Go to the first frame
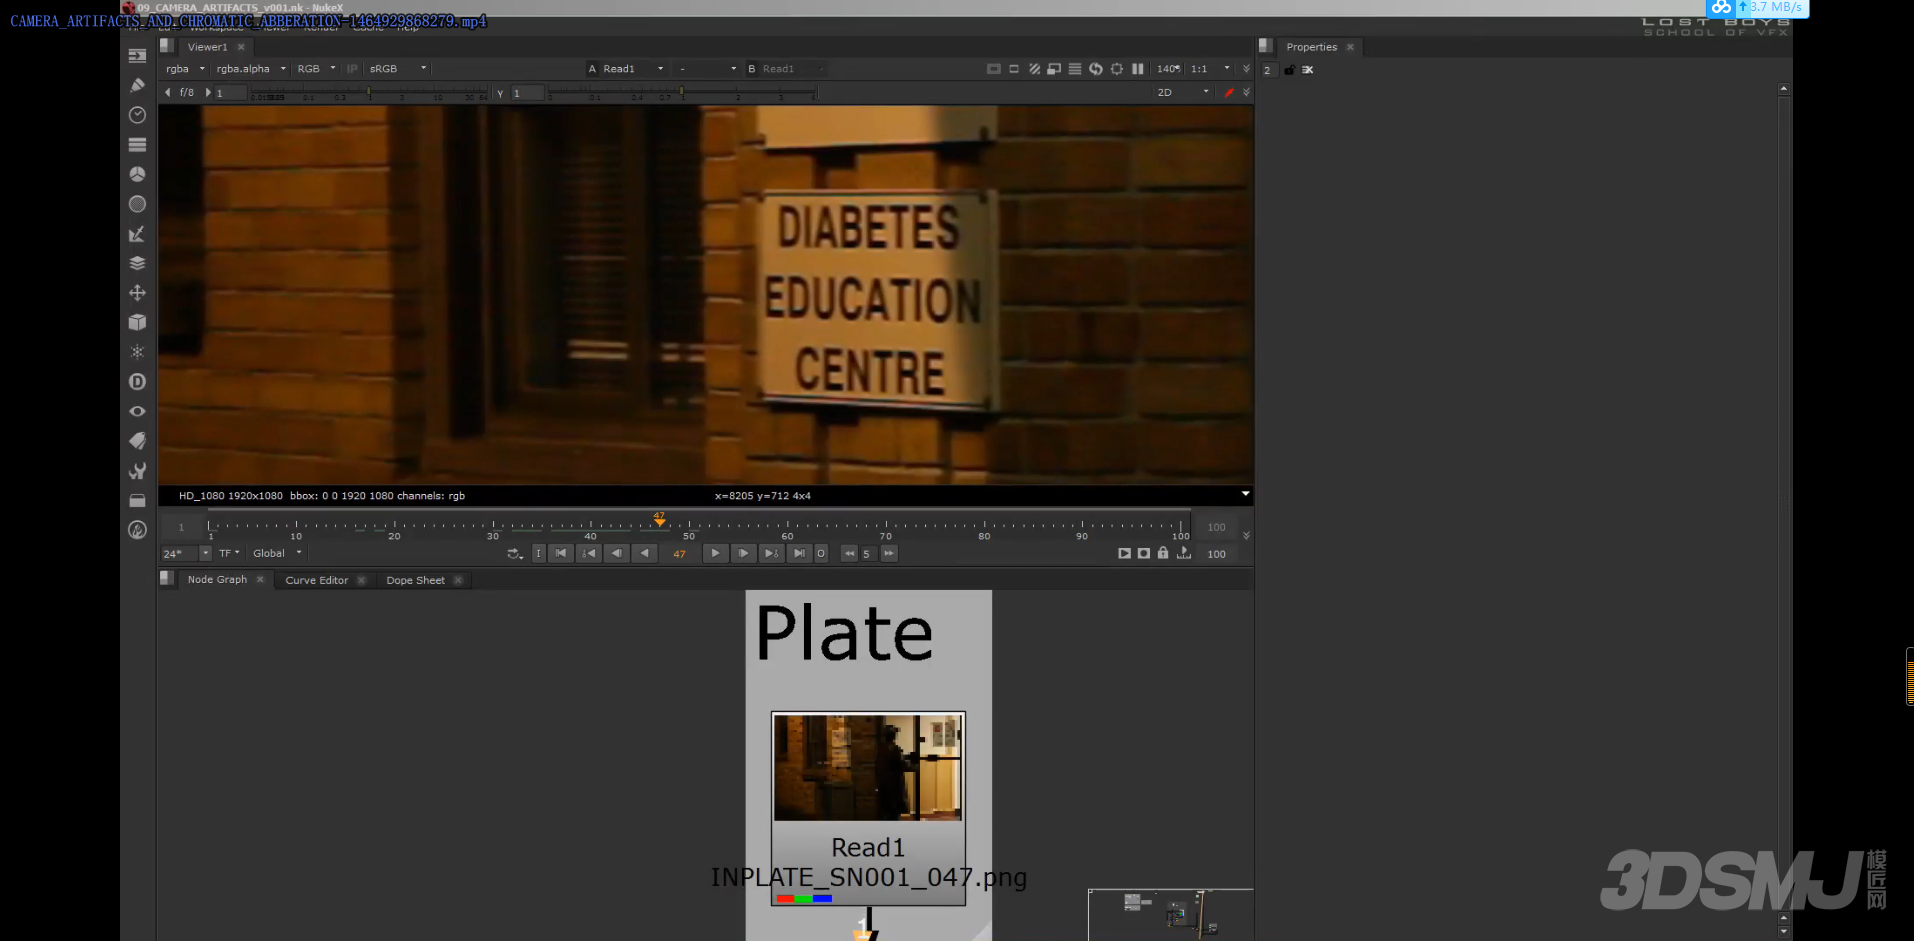This screenshot has height=941, width=1914. coord(561,553)
